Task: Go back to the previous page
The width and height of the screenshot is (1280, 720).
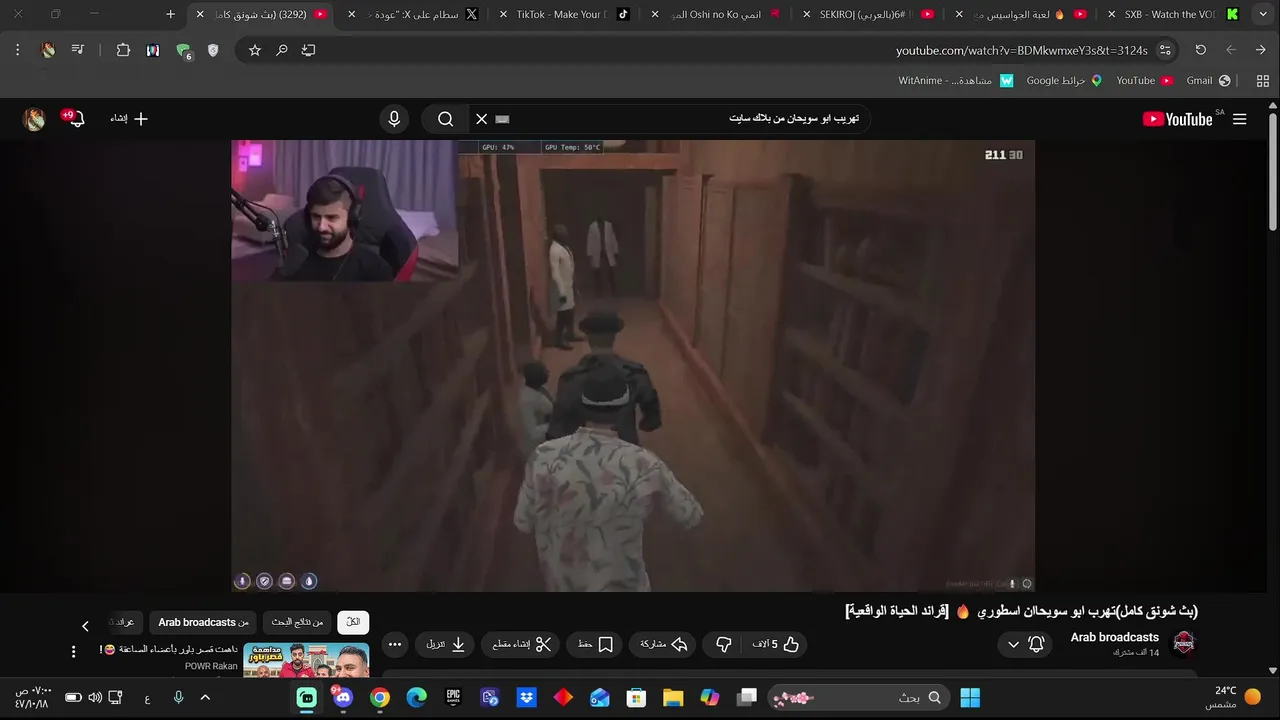Action: pos(1261,50)
